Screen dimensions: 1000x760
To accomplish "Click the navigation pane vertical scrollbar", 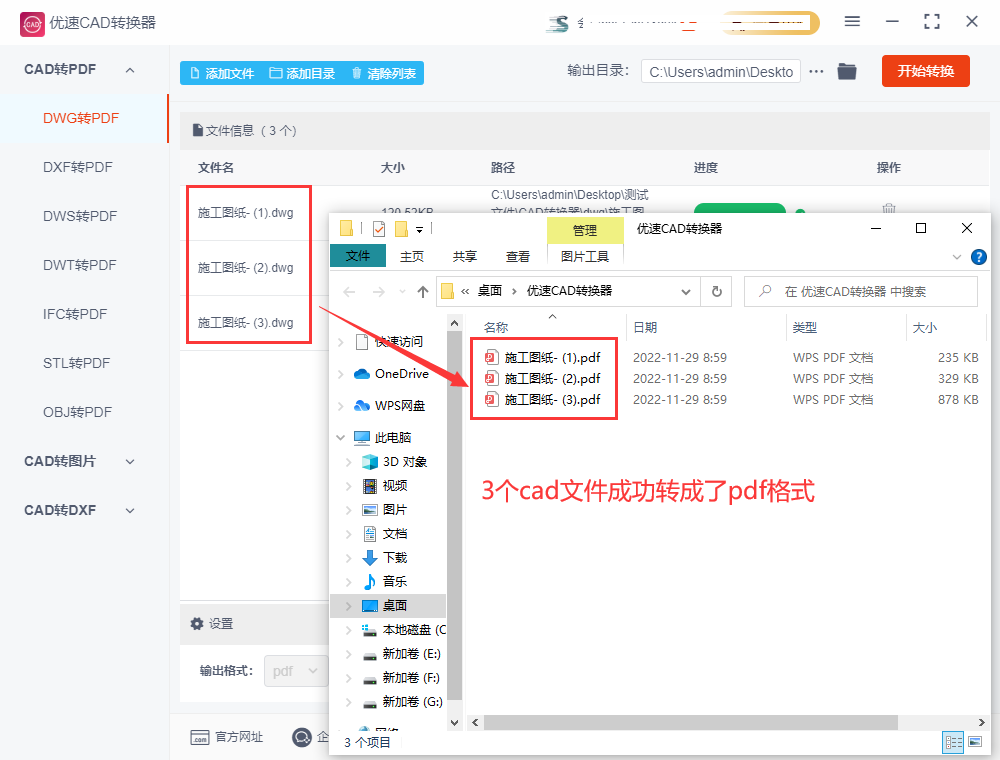I will (x=454, y=515).
